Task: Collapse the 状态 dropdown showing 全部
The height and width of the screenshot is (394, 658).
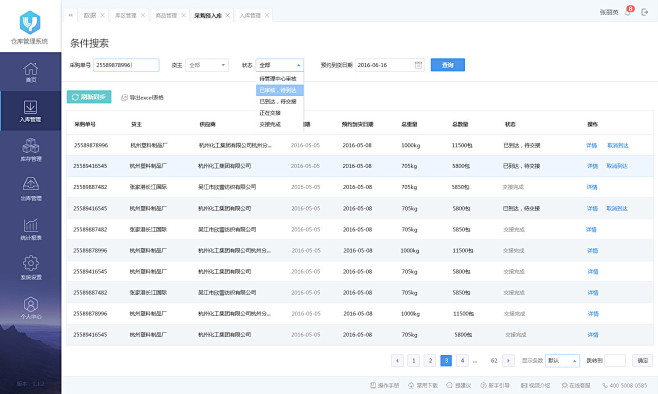Action: [x=279, y=65]
